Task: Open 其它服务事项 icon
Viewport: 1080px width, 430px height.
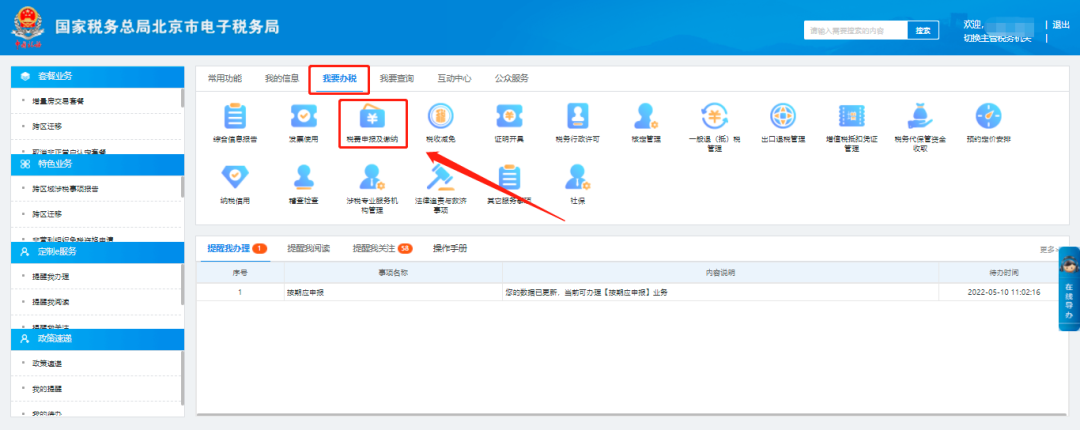Action: click(x=509, y=177)
